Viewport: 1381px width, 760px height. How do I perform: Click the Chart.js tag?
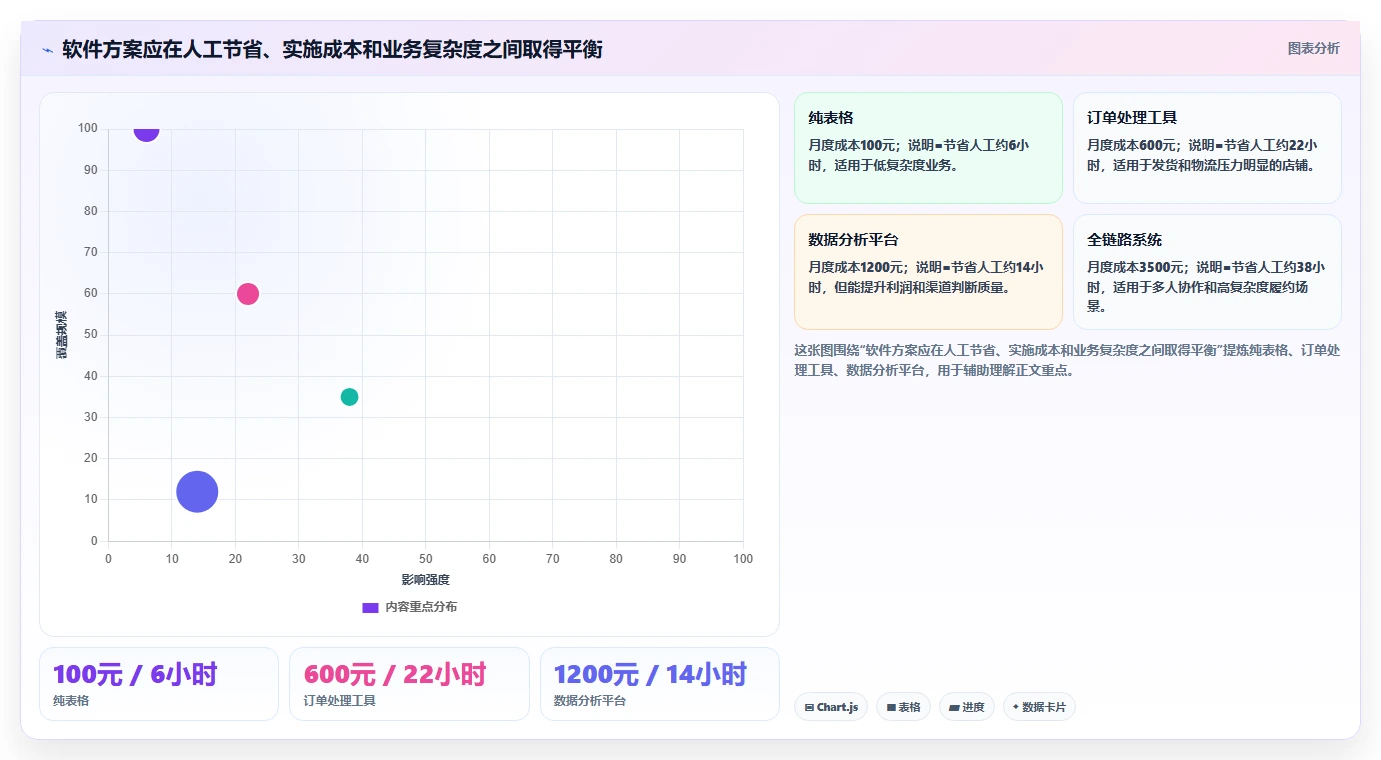[x=831, y=707]
